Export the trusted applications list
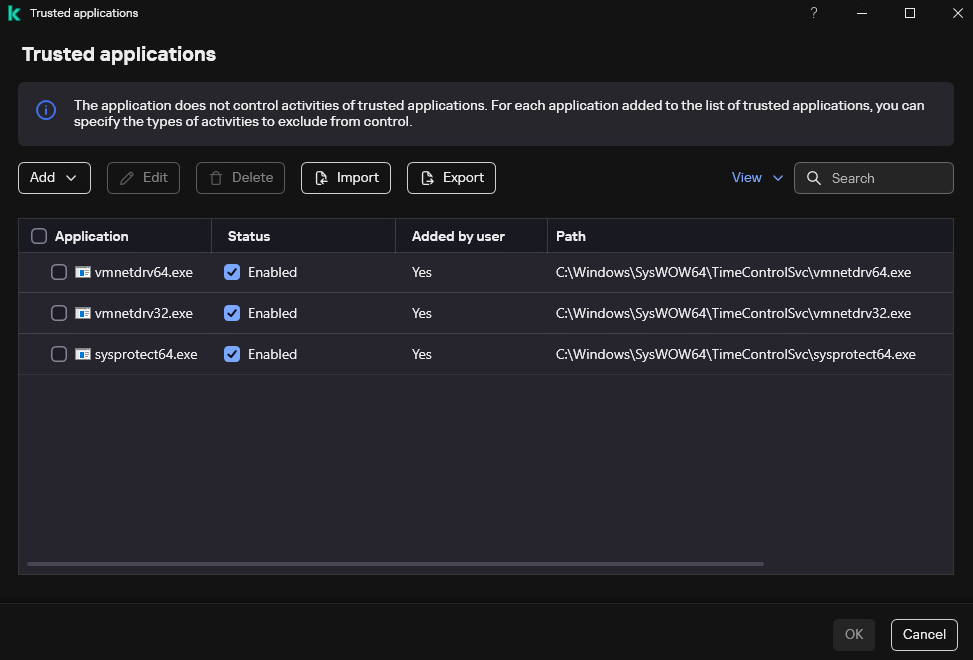Viewport: 973px width, 660px height. (451, 178)
